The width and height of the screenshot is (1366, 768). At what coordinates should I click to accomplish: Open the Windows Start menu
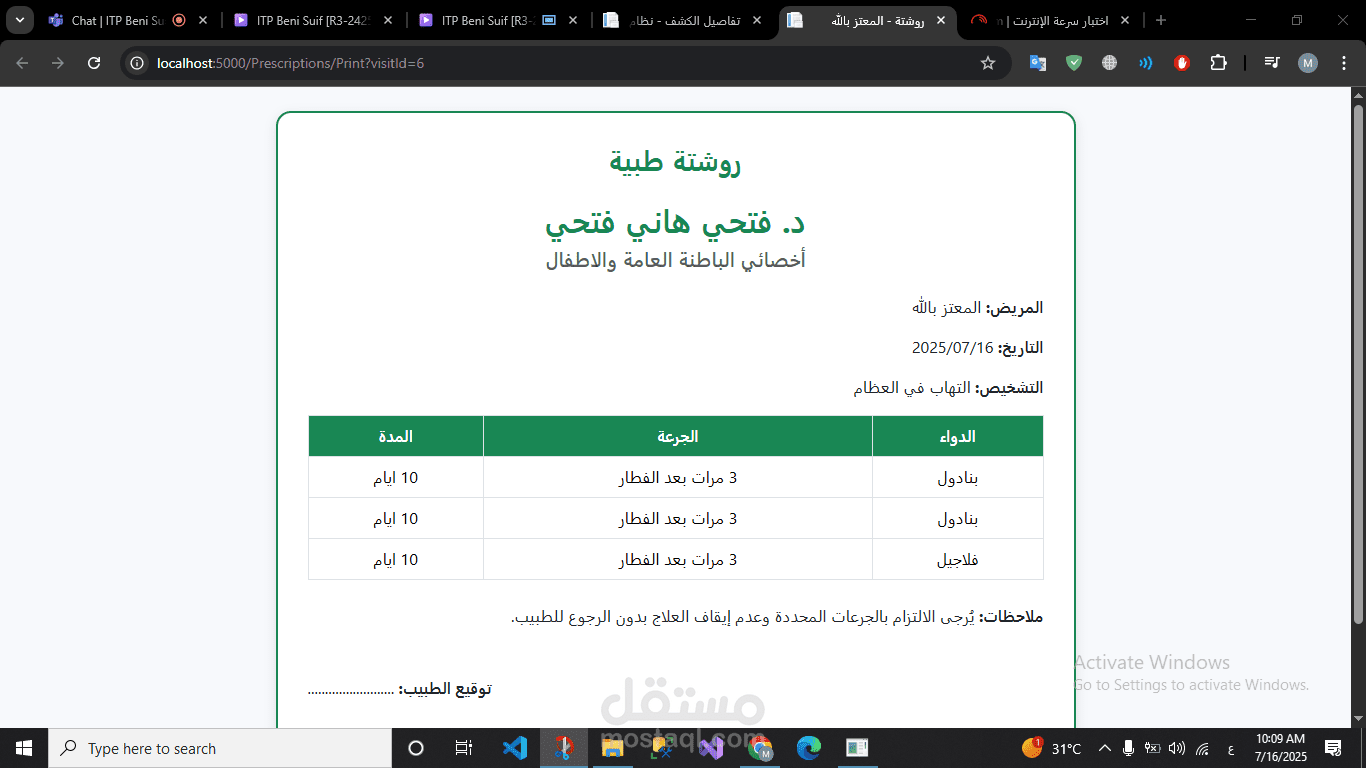click(x=24, y=748)
